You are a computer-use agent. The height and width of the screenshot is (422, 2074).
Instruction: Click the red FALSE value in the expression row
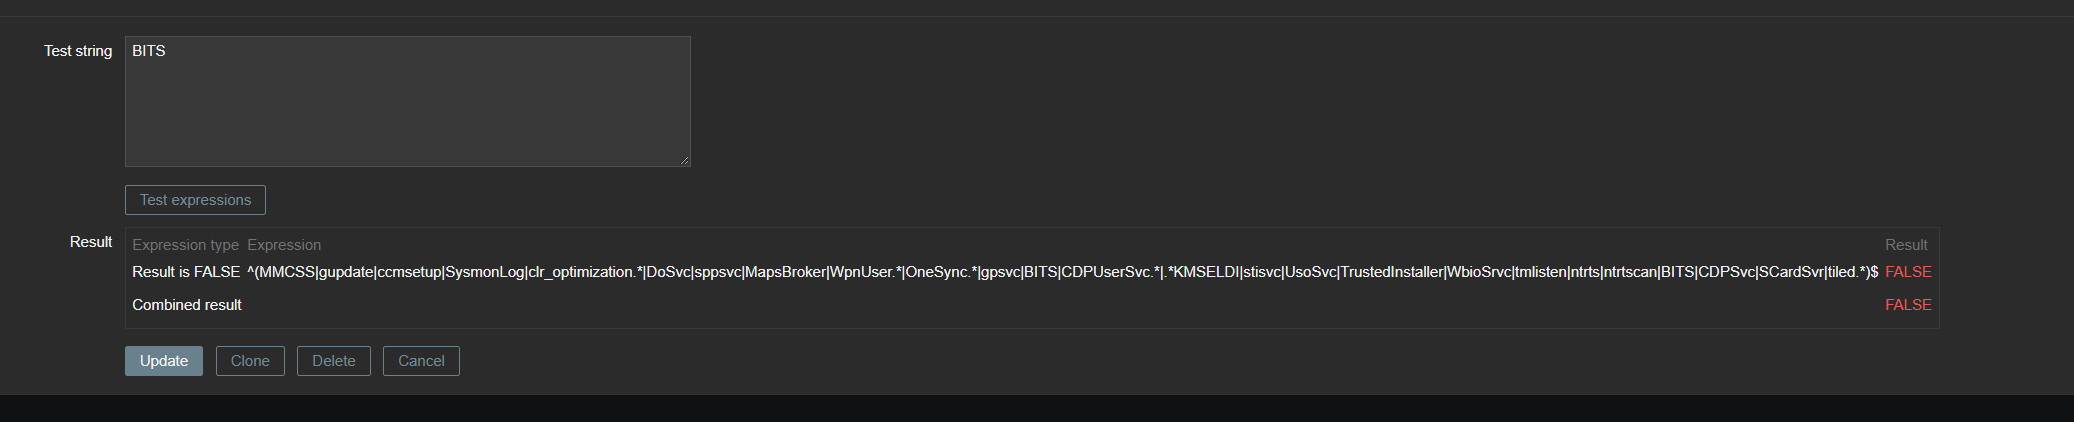pyautogui.click(x=1908, y=272)
